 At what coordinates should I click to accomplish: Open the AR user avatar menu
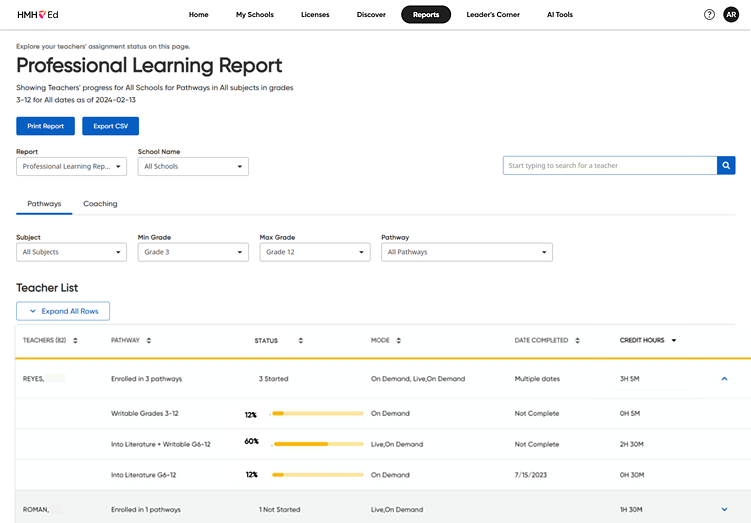tap(731, 15)
